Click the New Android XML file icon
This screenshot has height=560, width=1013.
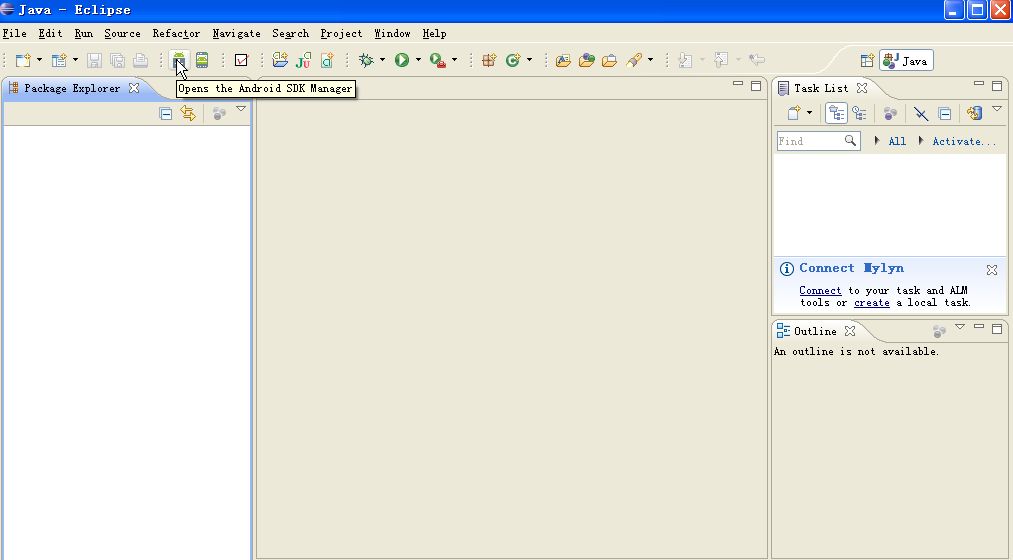[x=280, y=60]
